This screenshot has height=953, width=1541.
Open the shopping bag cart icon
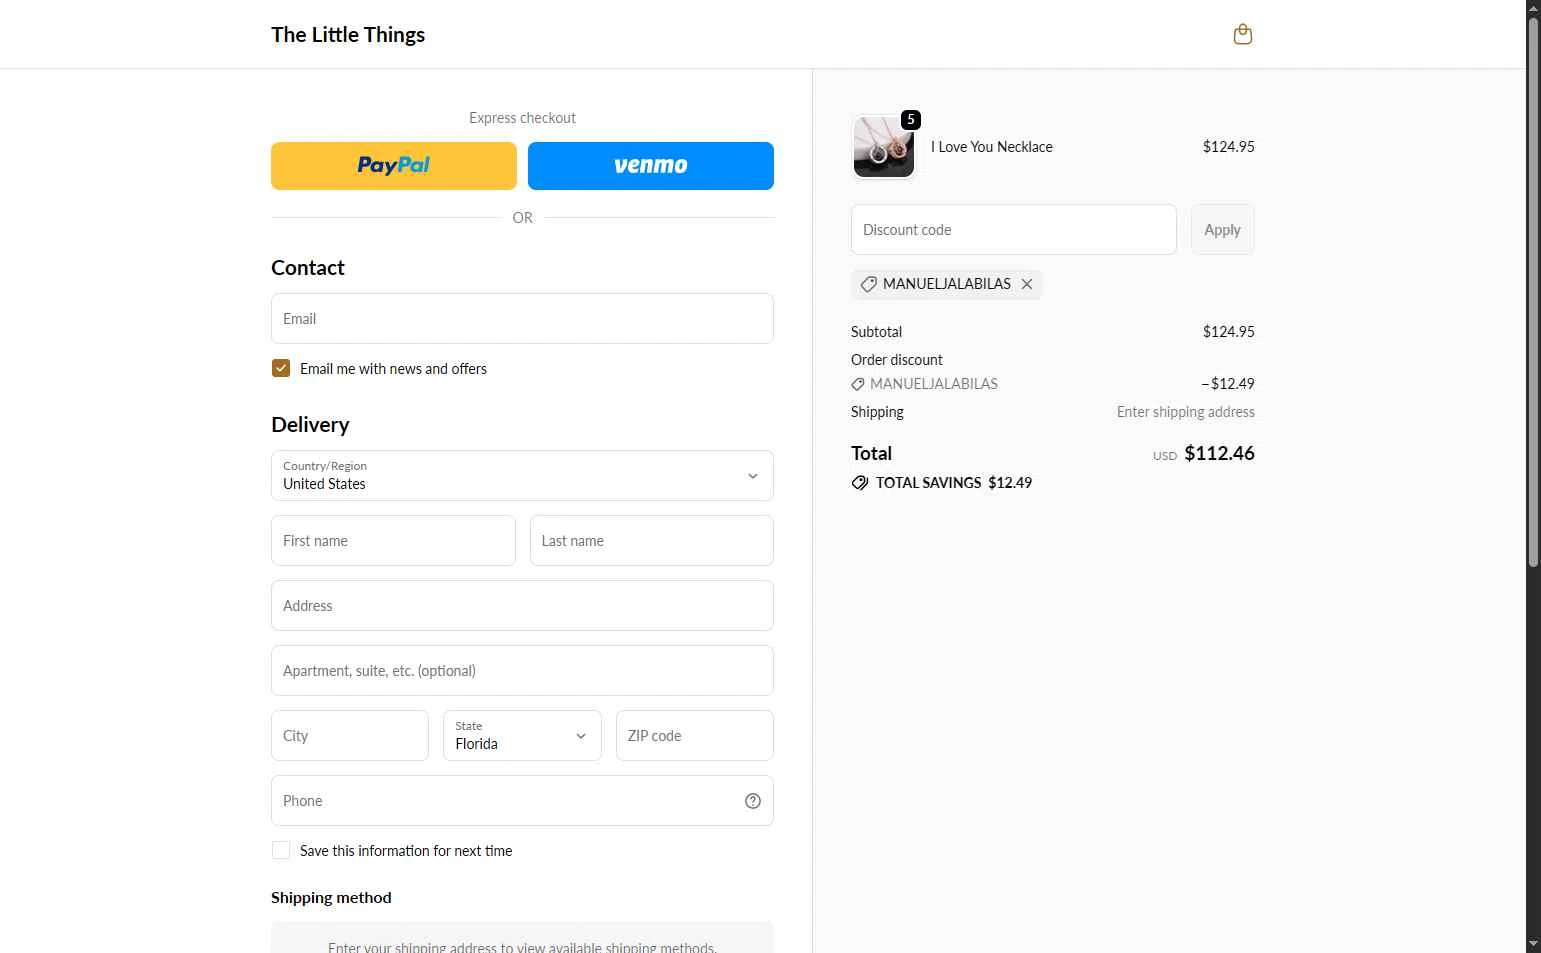[1243, 34]
